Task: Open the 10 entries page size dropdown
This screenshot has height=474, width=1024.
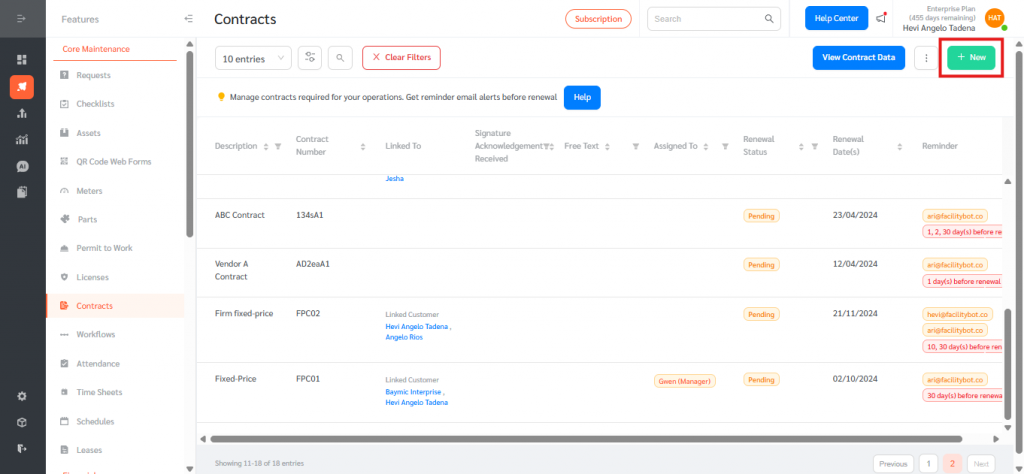Action: [x=253, y=58]
